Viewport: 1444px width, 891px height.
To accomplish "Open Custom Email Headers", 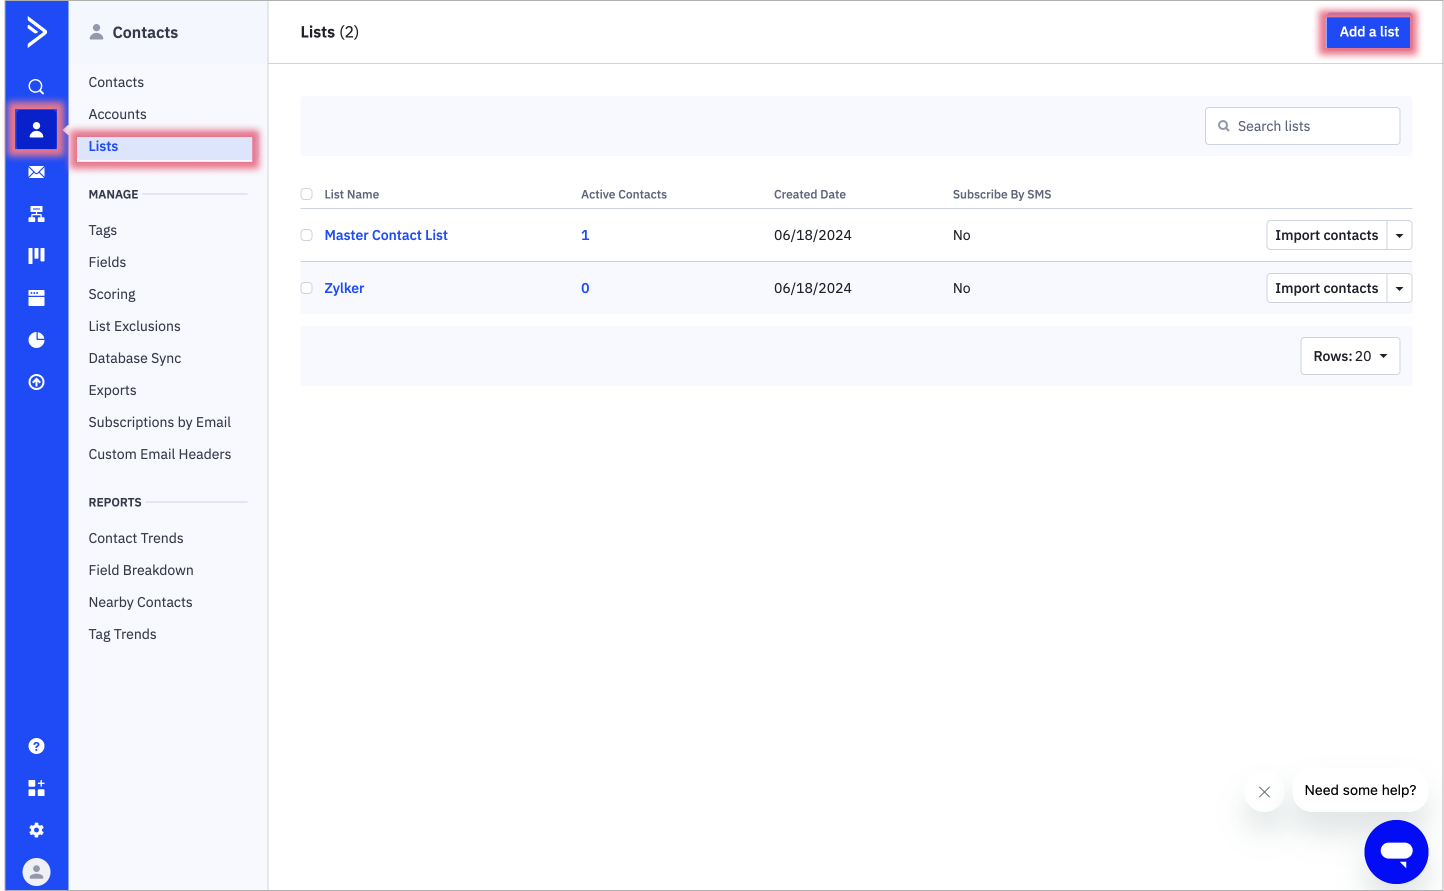I will [x=159, y=454].
